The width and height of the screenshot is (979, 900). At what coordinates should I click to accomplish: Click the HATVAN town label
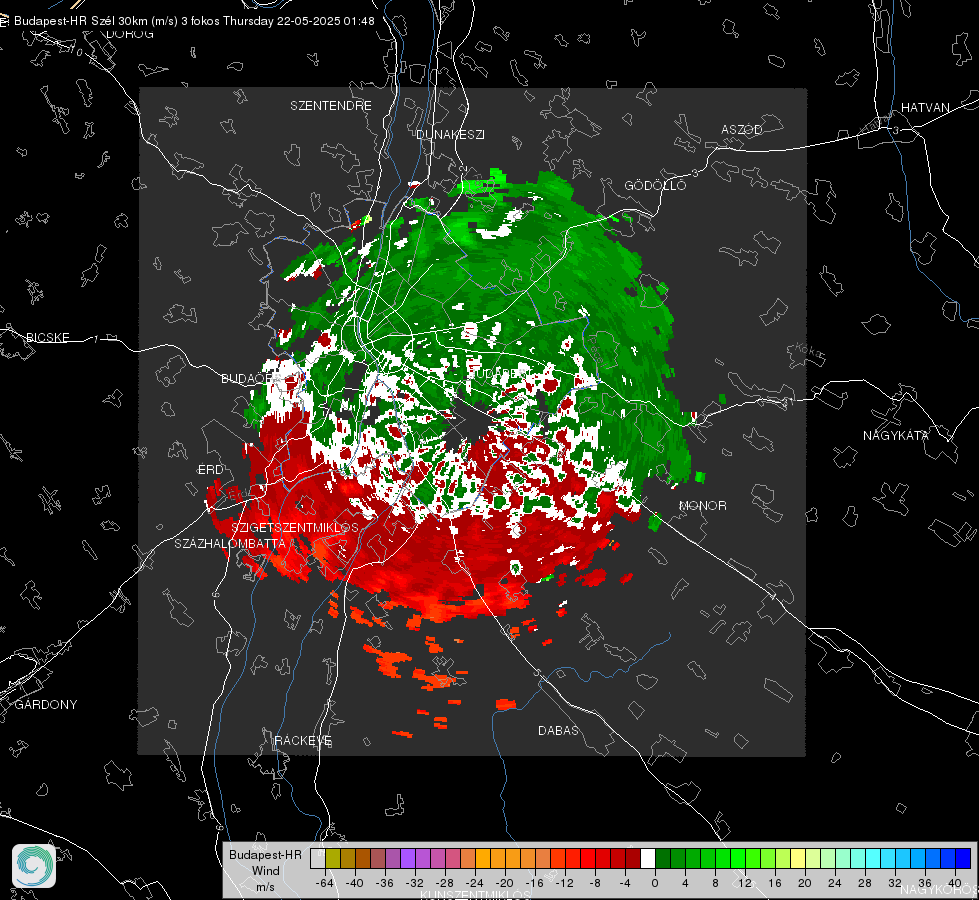[x=925, y=107]
